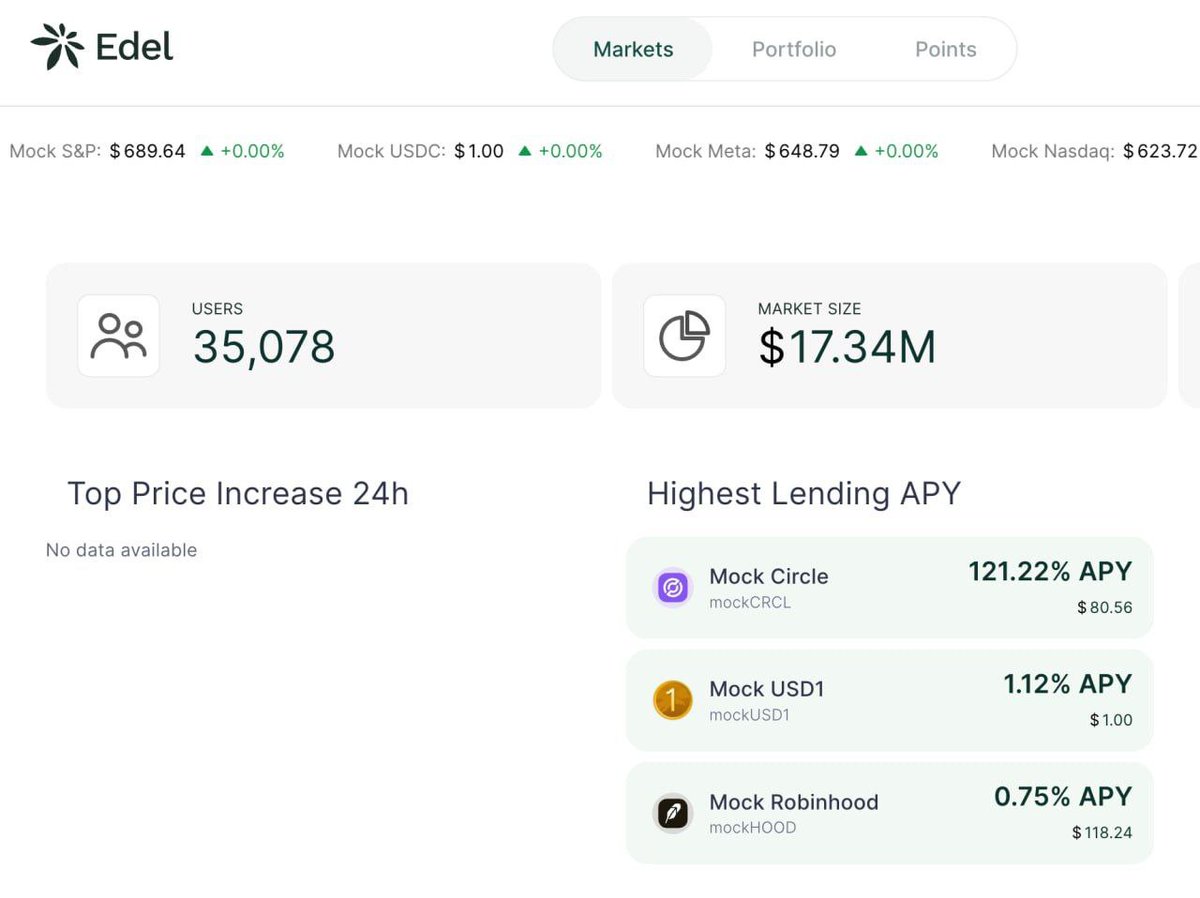This screenshot has width=1200, height=898.
Task: Open the Points tab
Action: coord(944,49)
